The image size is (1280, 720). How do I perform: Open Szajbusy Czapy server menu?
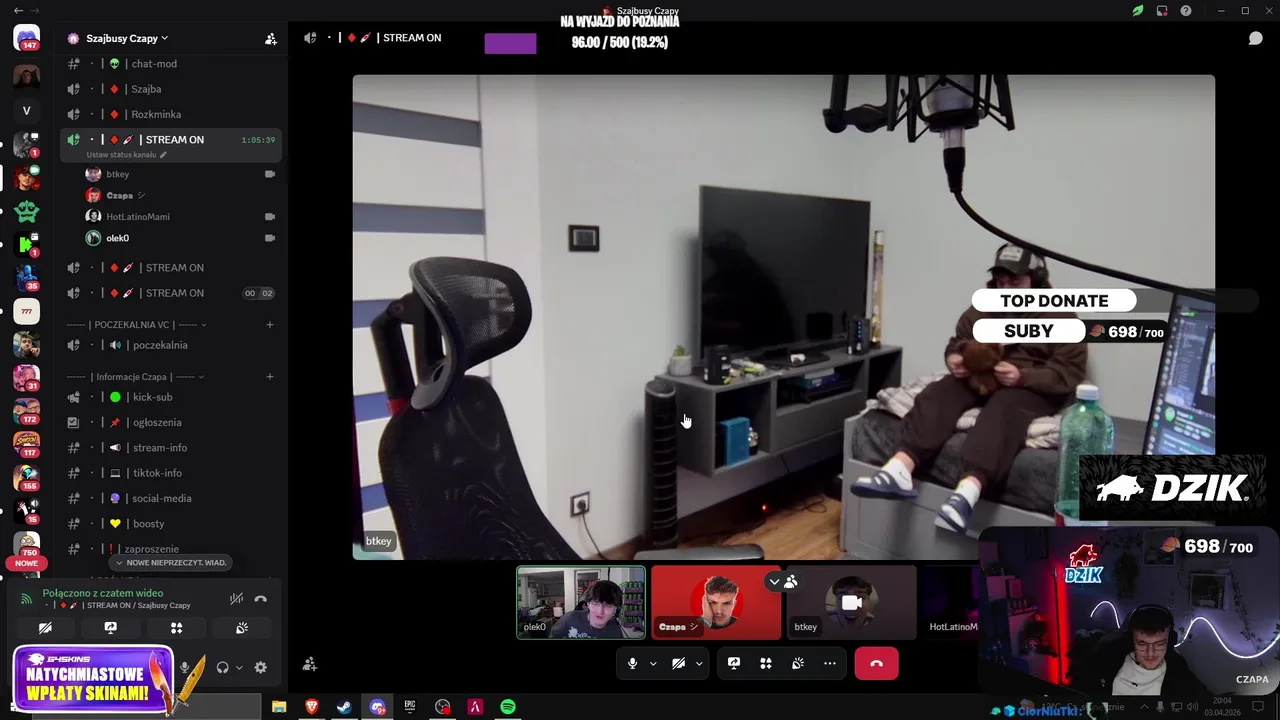127,38
